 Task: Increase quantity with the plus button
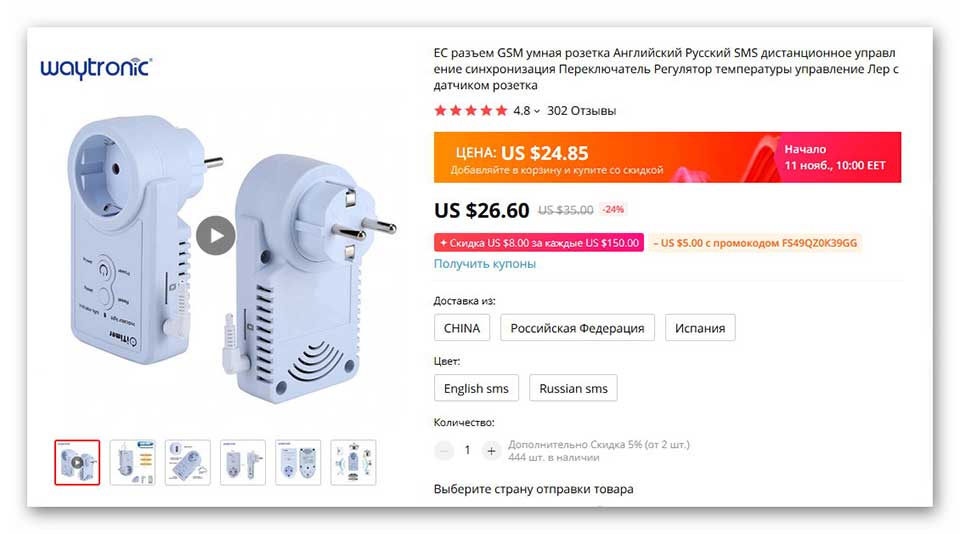491,451
